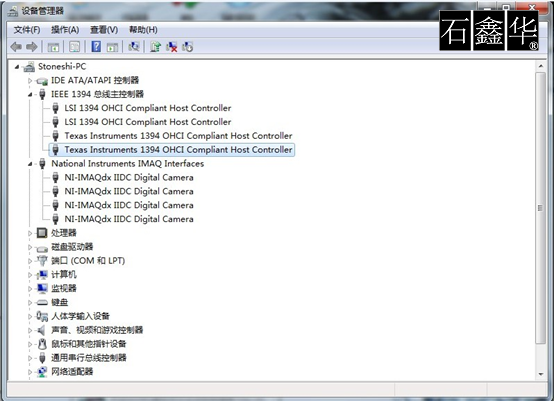
Task: Open the 帮助(H) menu
Action: point(143,30)
